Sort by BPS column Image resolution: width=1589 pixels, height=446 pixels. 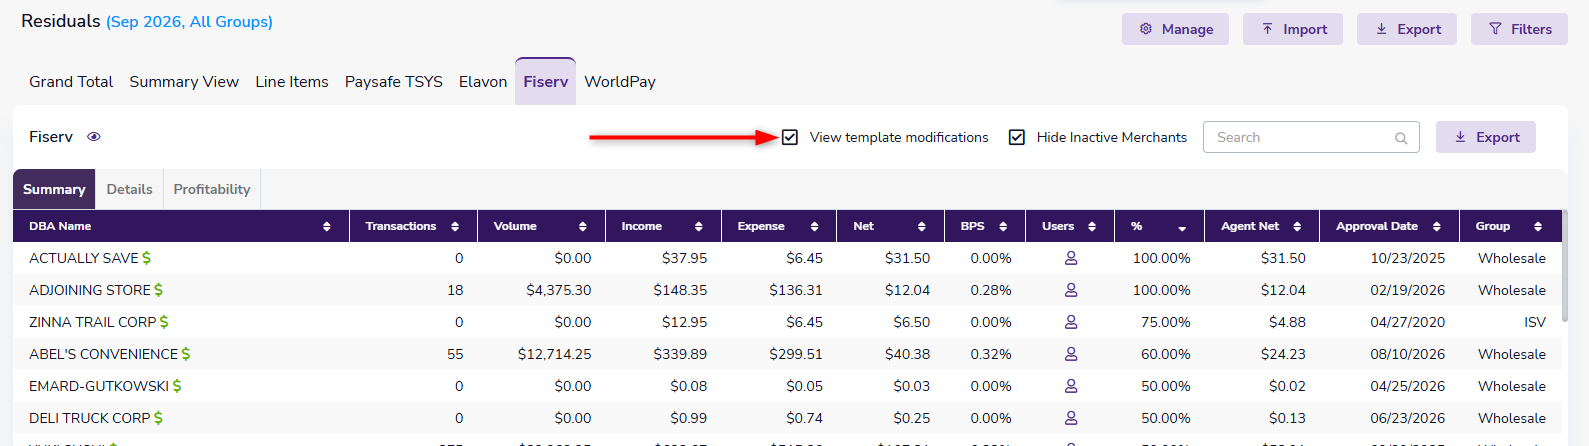(1003, 227)
